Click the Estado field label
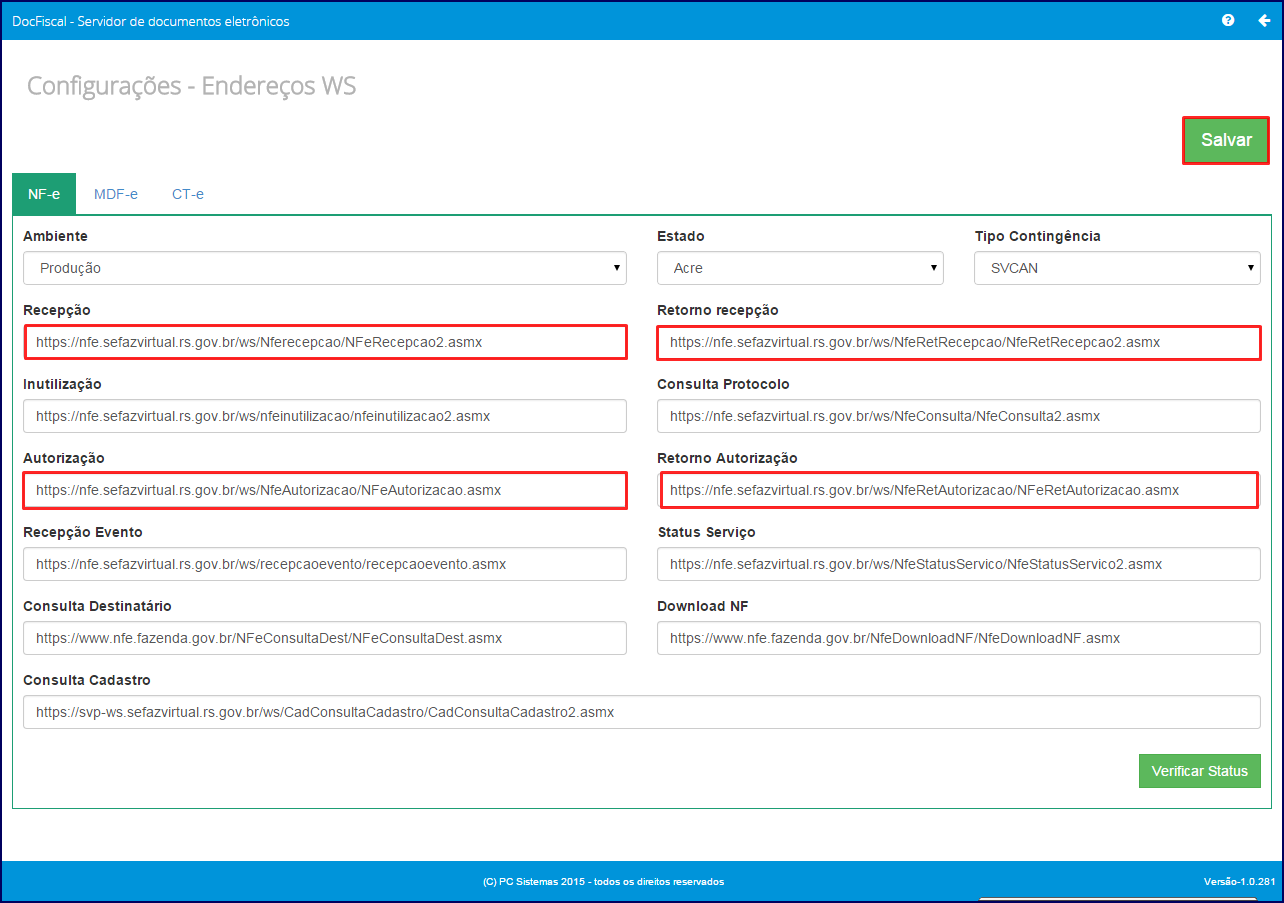This screenshot has width=1284, height=903. (x=681, y=236)
